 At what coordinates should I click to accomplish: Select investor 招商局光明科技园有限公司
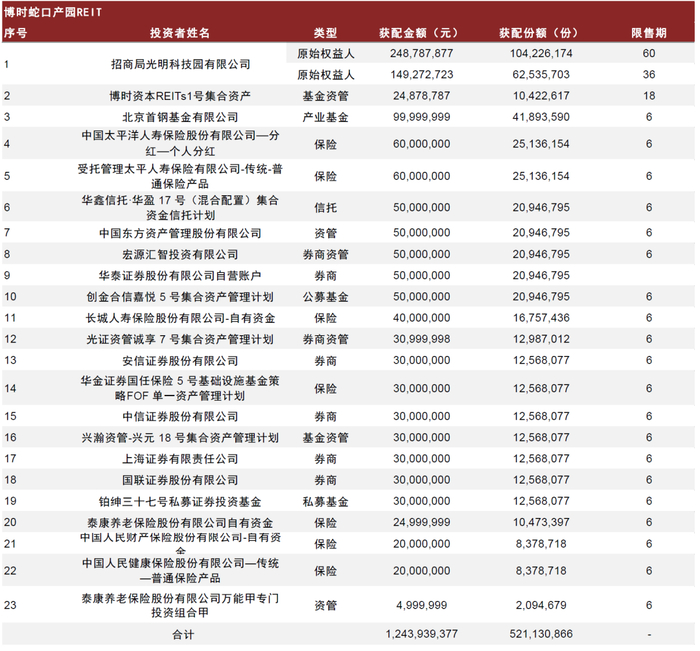click(180, 64)
